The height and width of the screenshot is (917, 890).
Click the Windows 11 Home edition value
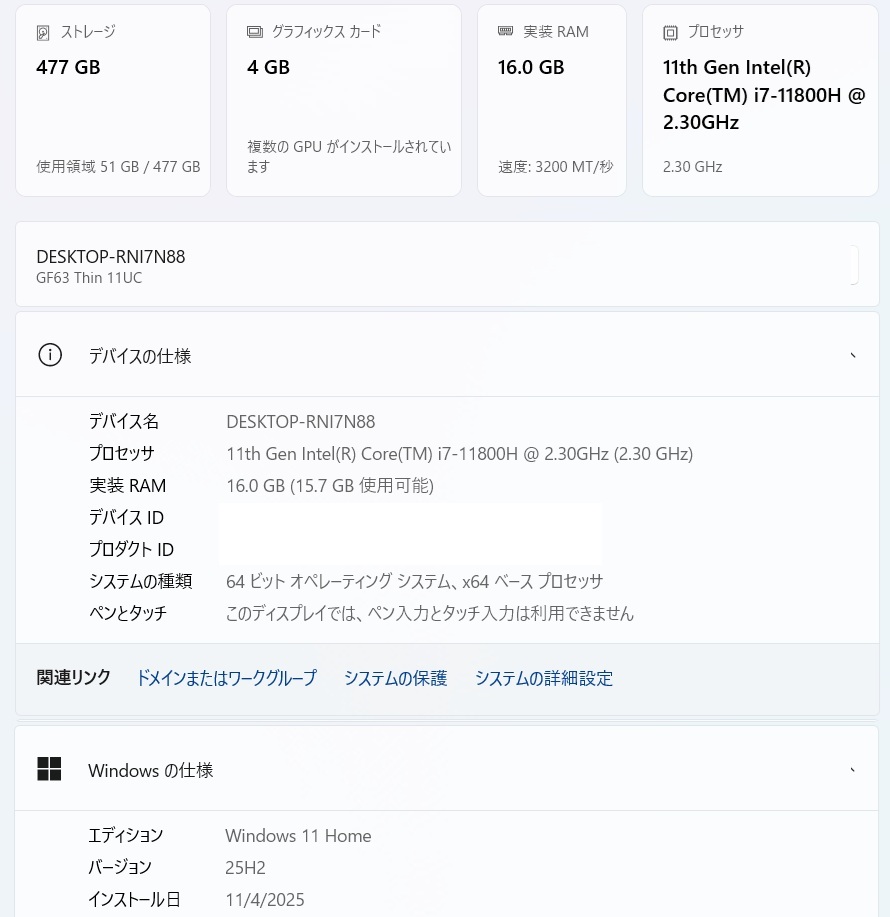point(298,836)
